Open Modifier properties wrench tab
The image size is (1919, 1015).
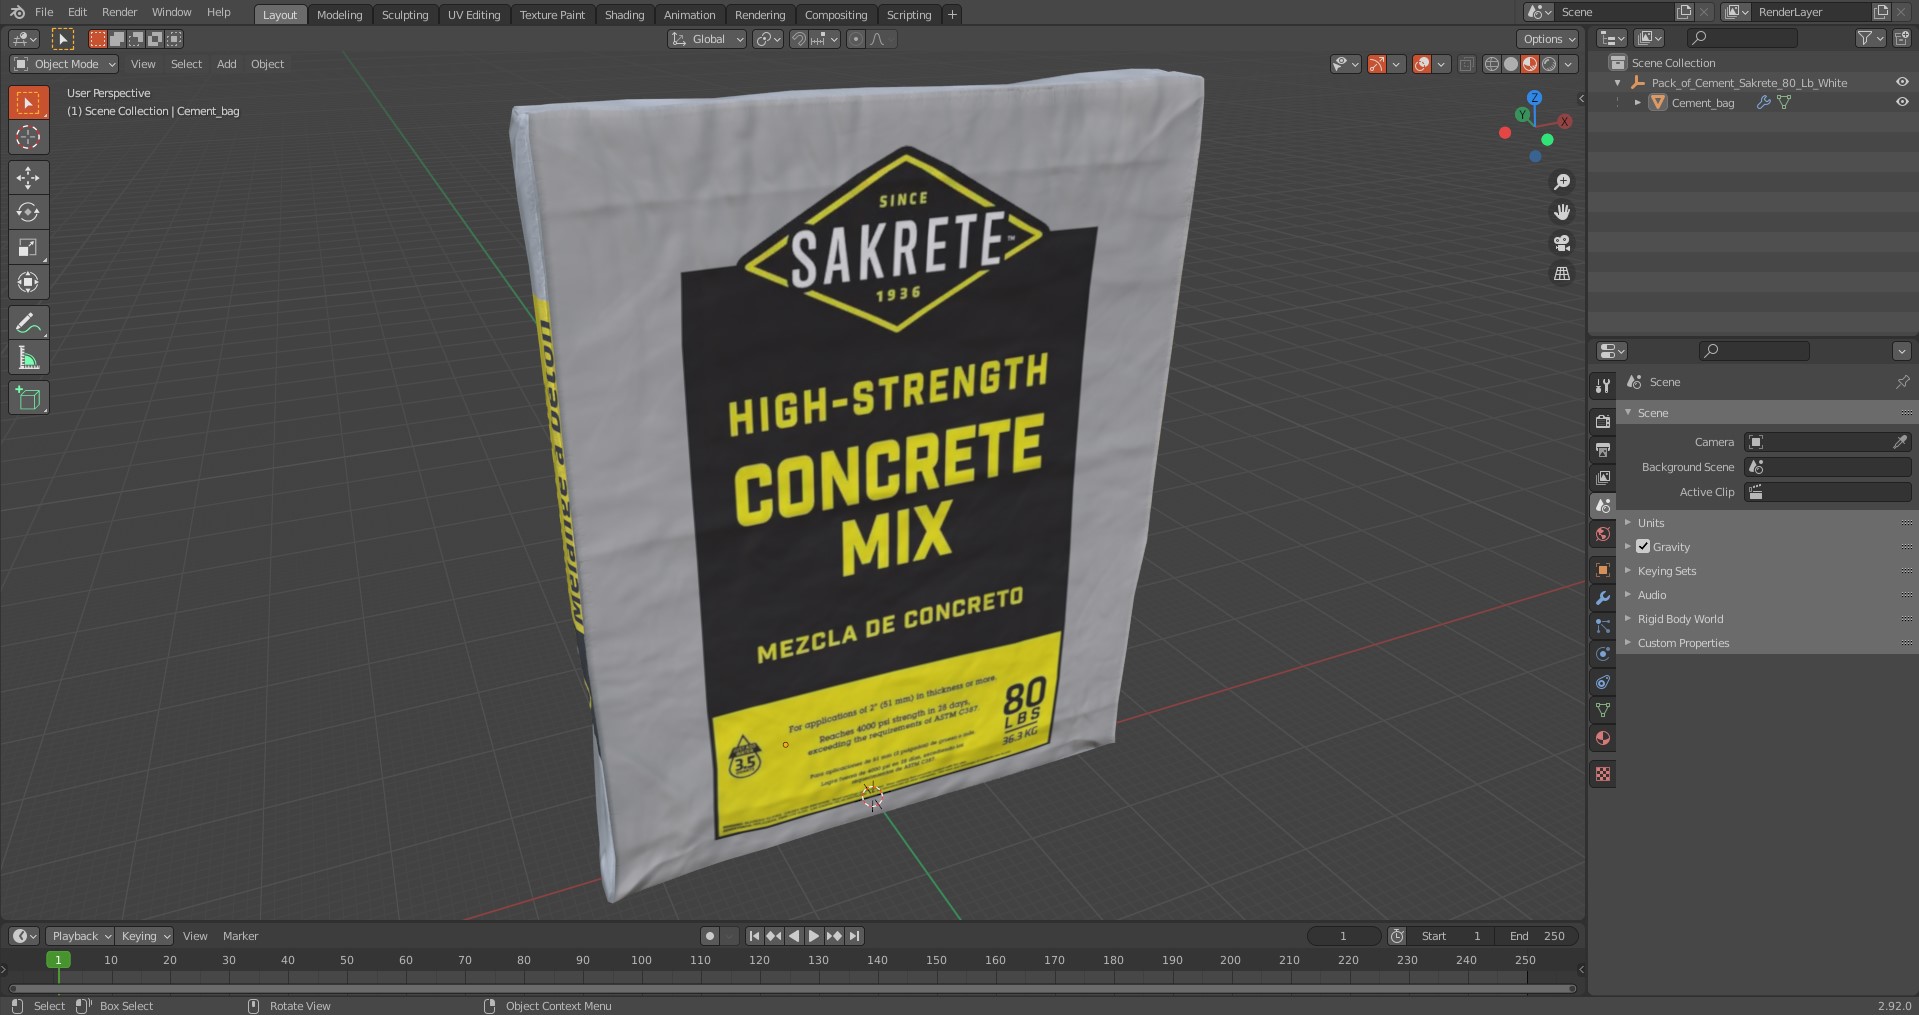(x=1603, y=598)
